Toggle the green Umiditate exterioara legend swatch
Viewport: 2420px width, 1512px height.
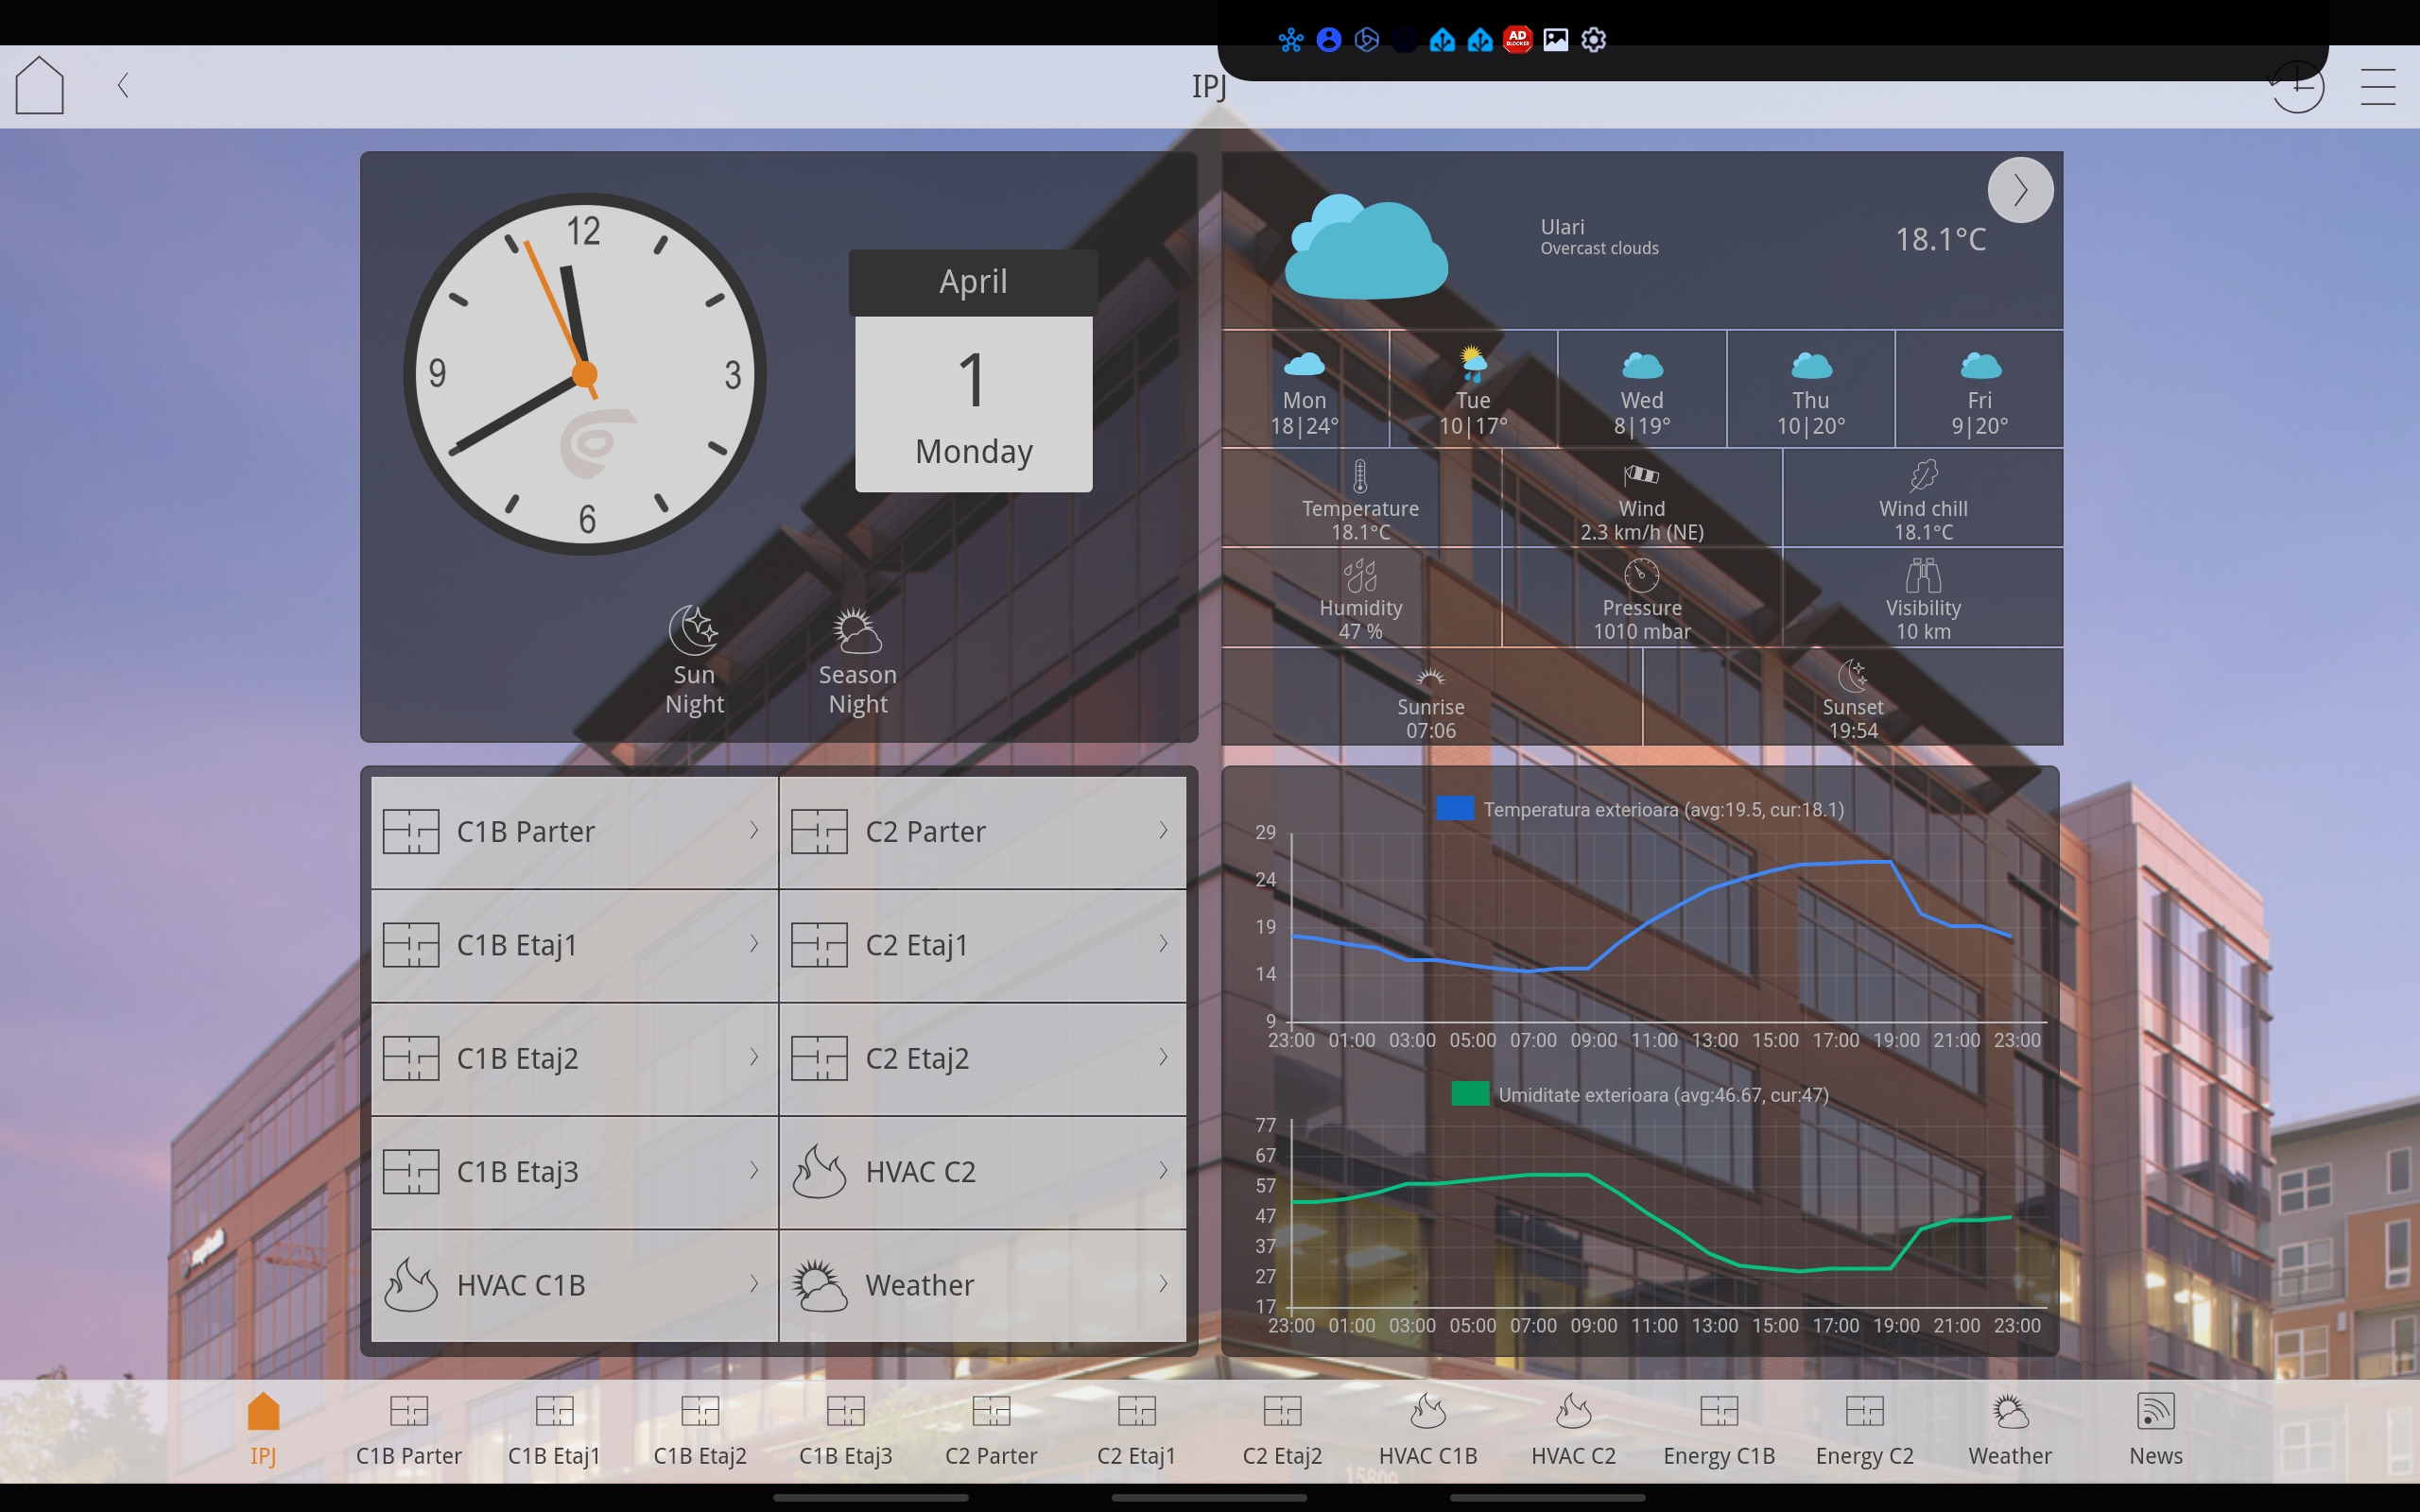pyautogui.click(x=1469, y=1095)
